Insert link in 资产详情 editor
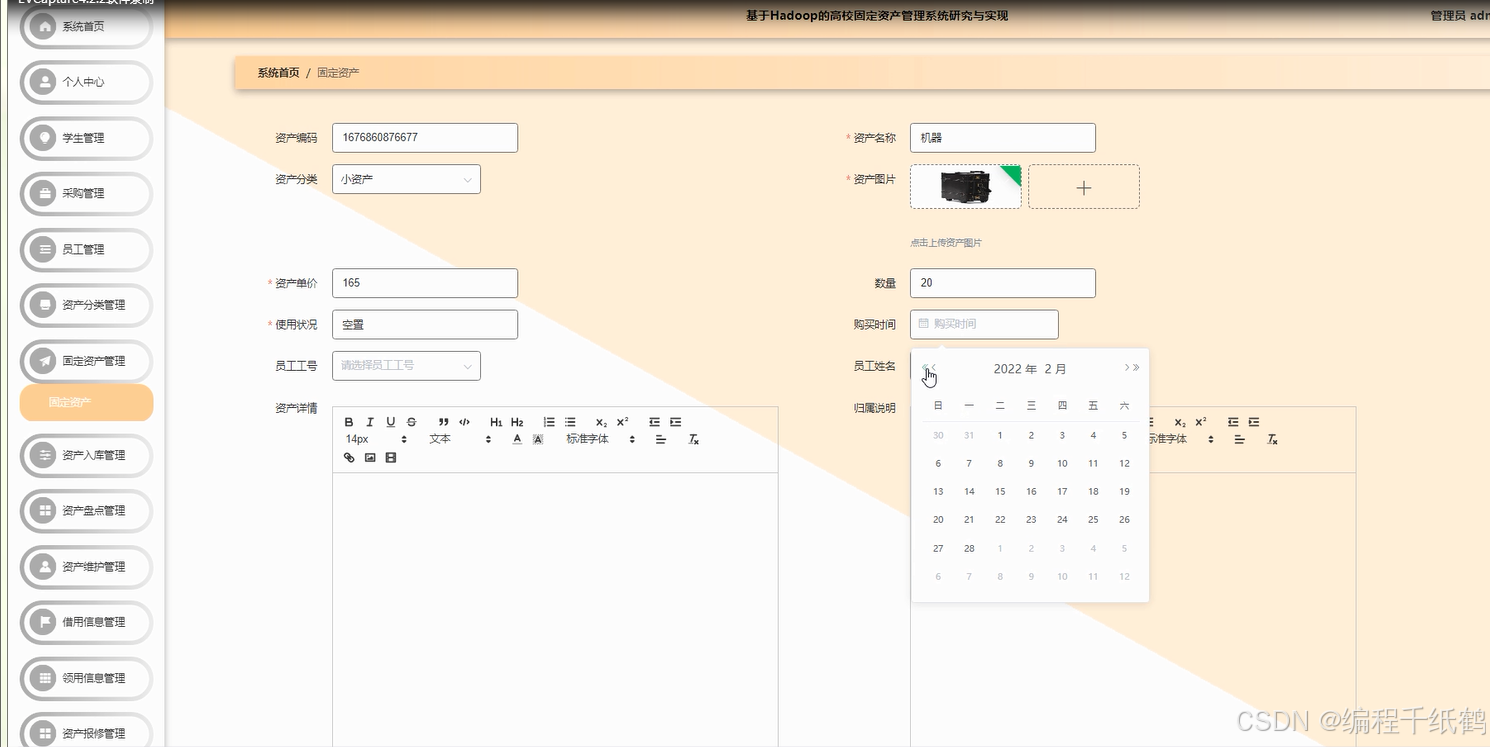 [349, 457]
